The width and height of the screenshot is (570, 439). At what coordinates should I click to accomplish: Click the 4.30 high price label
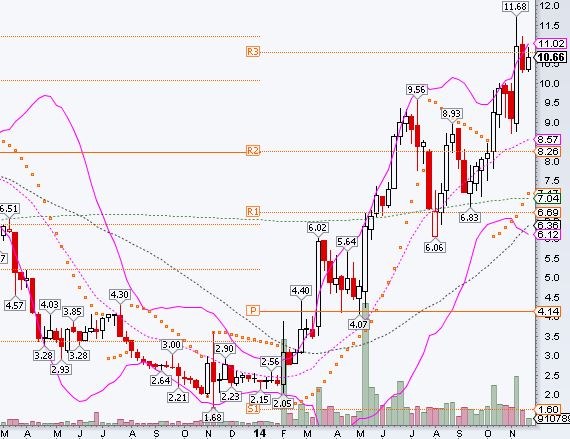[120, 294]
